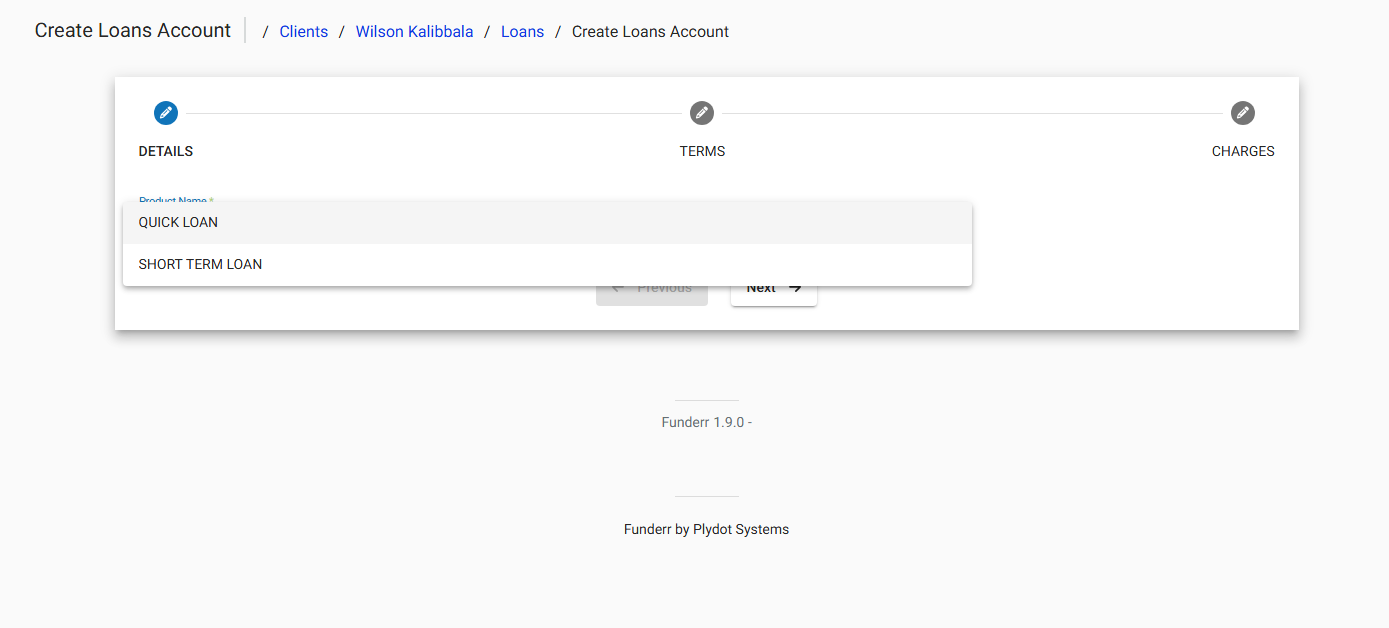This screenshot has height=628, width=1389.
Task: Click the blue filled stepper circle for DETAILS
Action: point(165,113)
